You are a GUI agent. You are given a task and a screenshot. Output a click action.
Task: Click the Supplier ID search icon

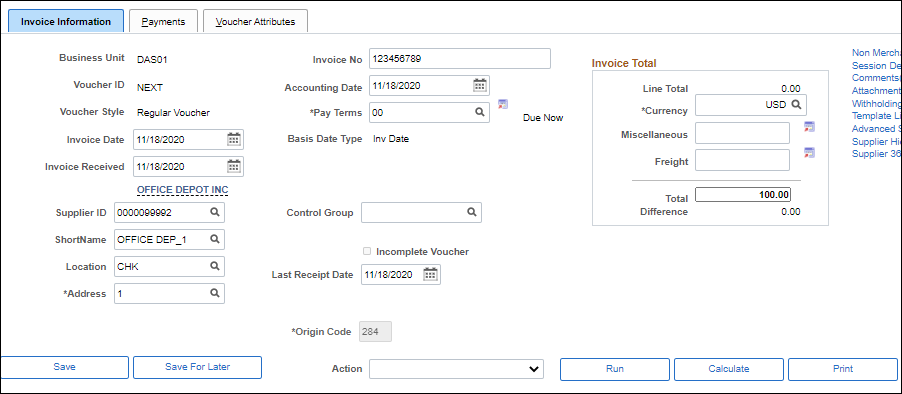(x=214, y=212)
